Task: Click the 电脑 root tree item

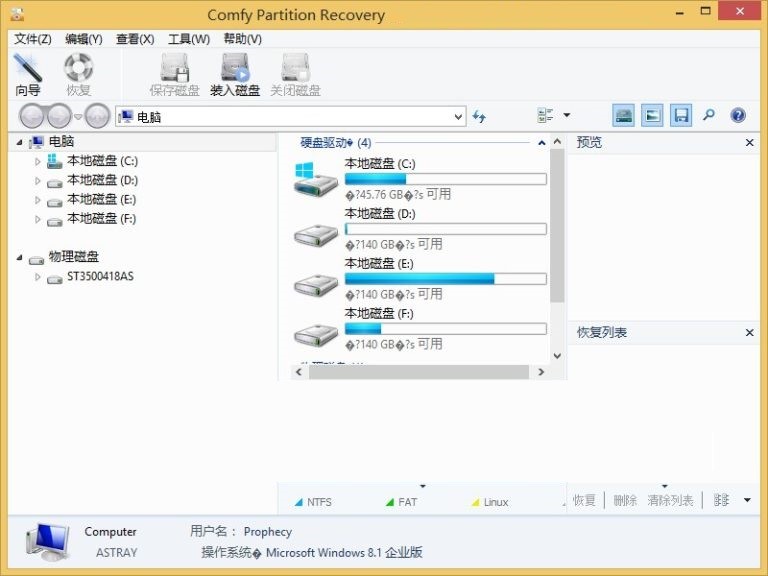Action: tap(61, 142)
